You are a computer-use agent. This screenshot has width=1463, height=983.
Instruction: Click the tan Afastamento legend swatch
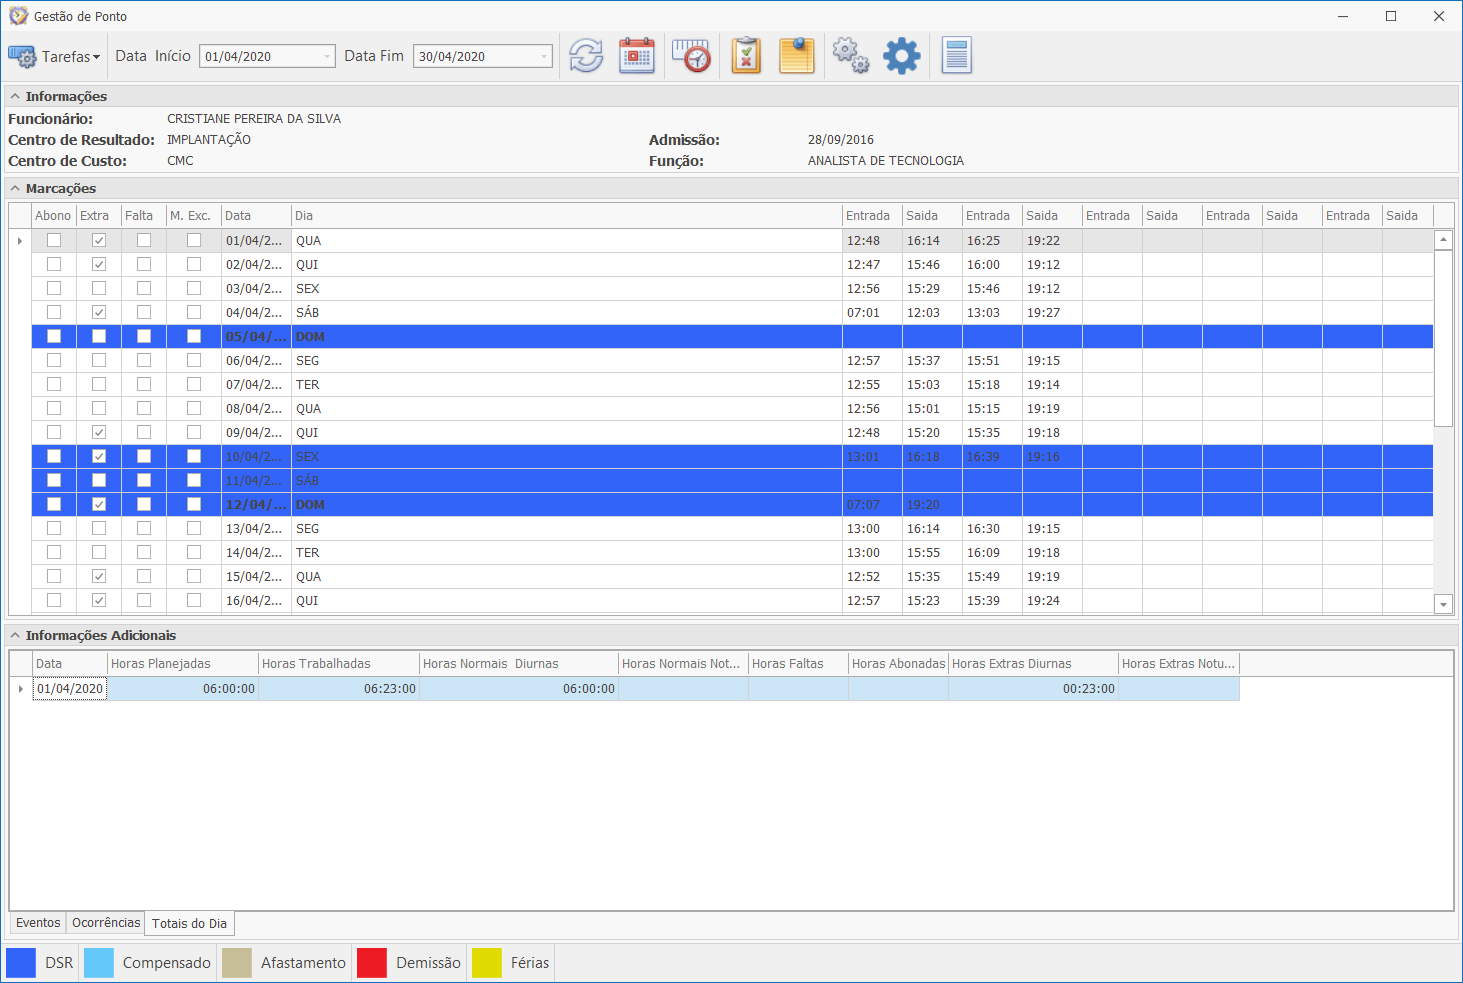[x=237, y=963]
